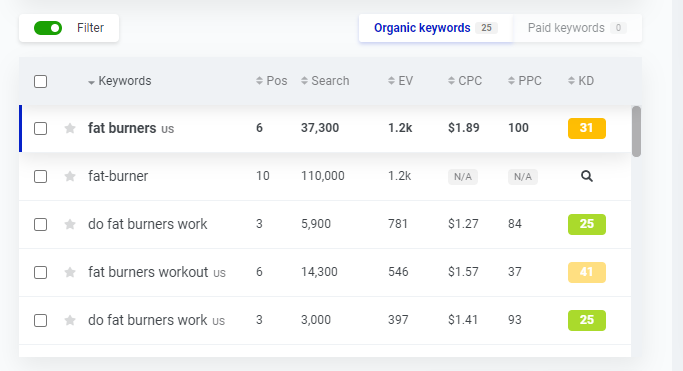Click the magnifier icon in fat-burner row

pos(587,176)
